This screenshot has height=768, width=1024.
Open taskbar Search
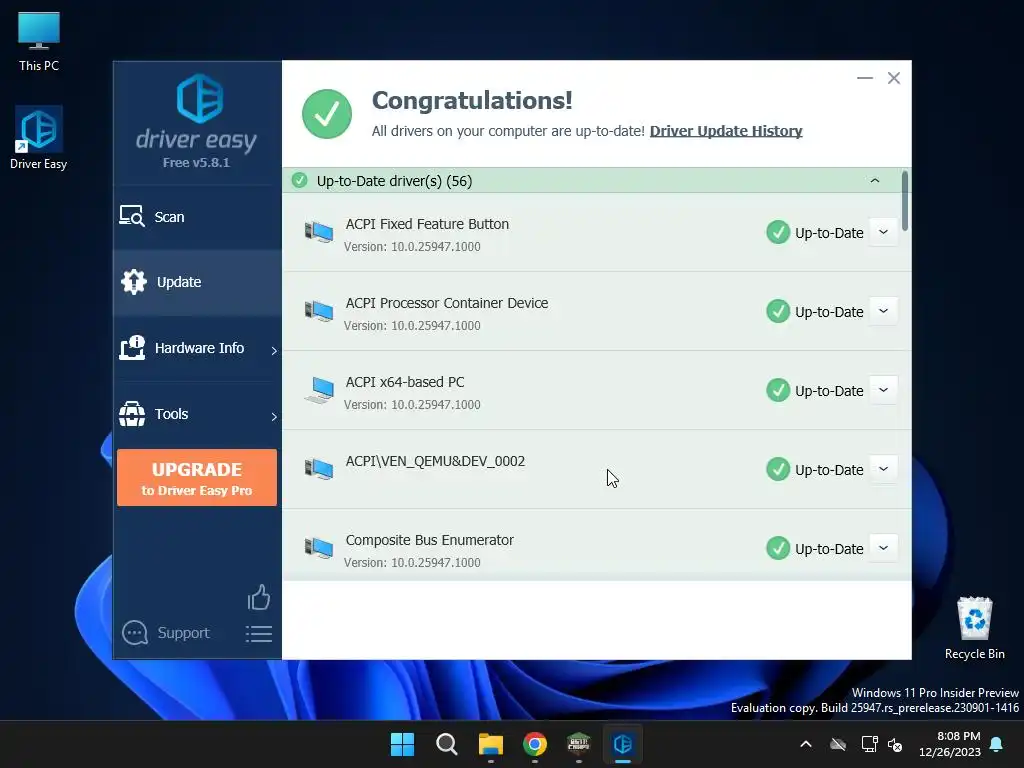click(447, 744)
